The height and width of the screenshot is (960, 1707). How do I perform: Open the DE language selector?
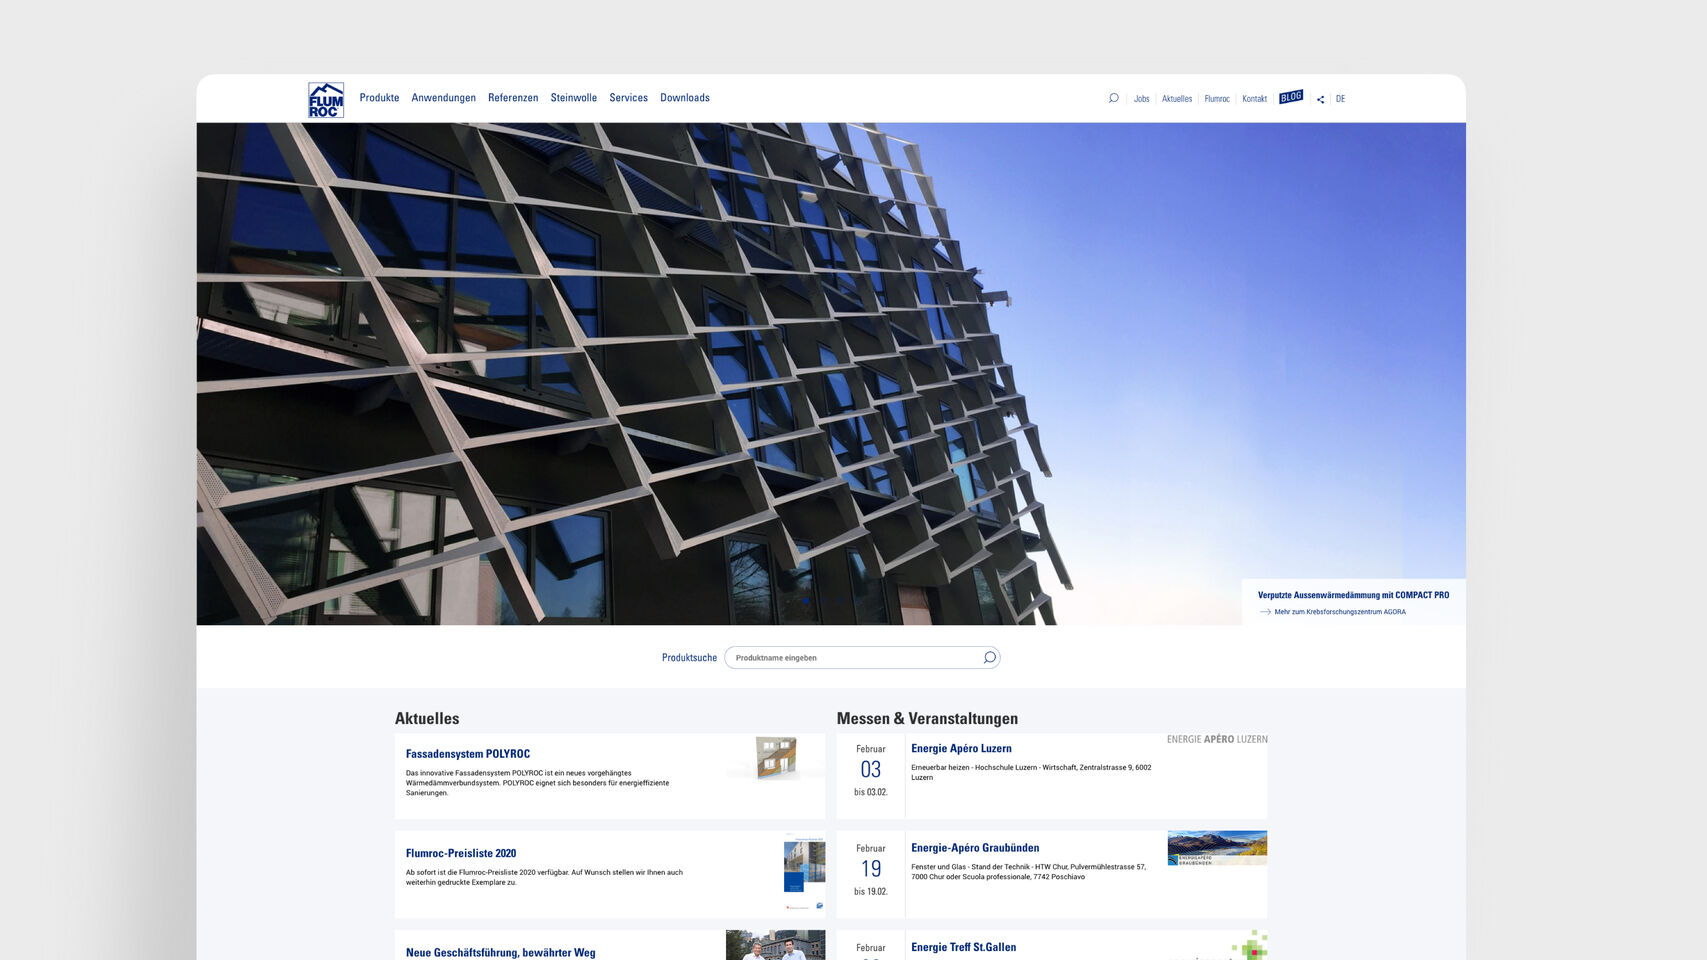pos(1340,99)
